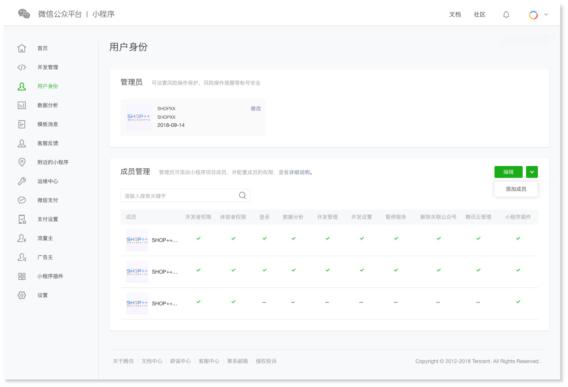The image size is (568, 387).
Task: Click 客服中心 footer link
Action: (209, 361)
